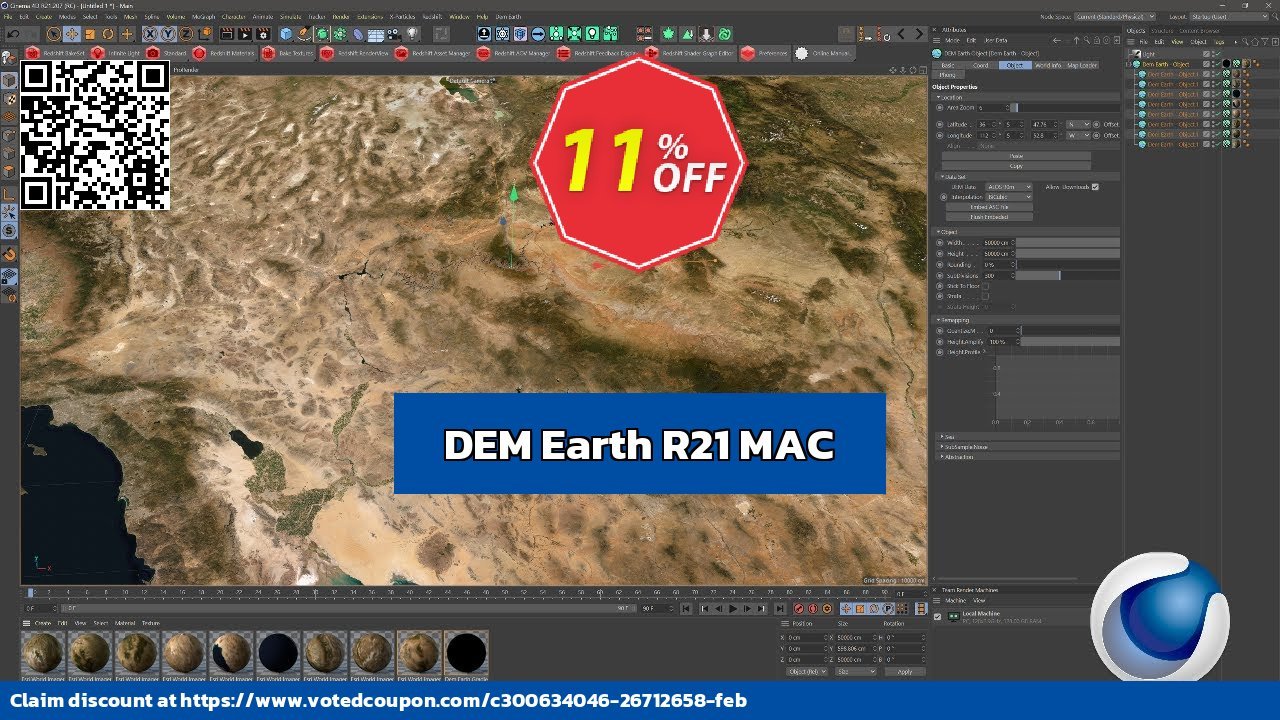
Task: Toggle X axis lock
Action: click(x=150, y=34)
